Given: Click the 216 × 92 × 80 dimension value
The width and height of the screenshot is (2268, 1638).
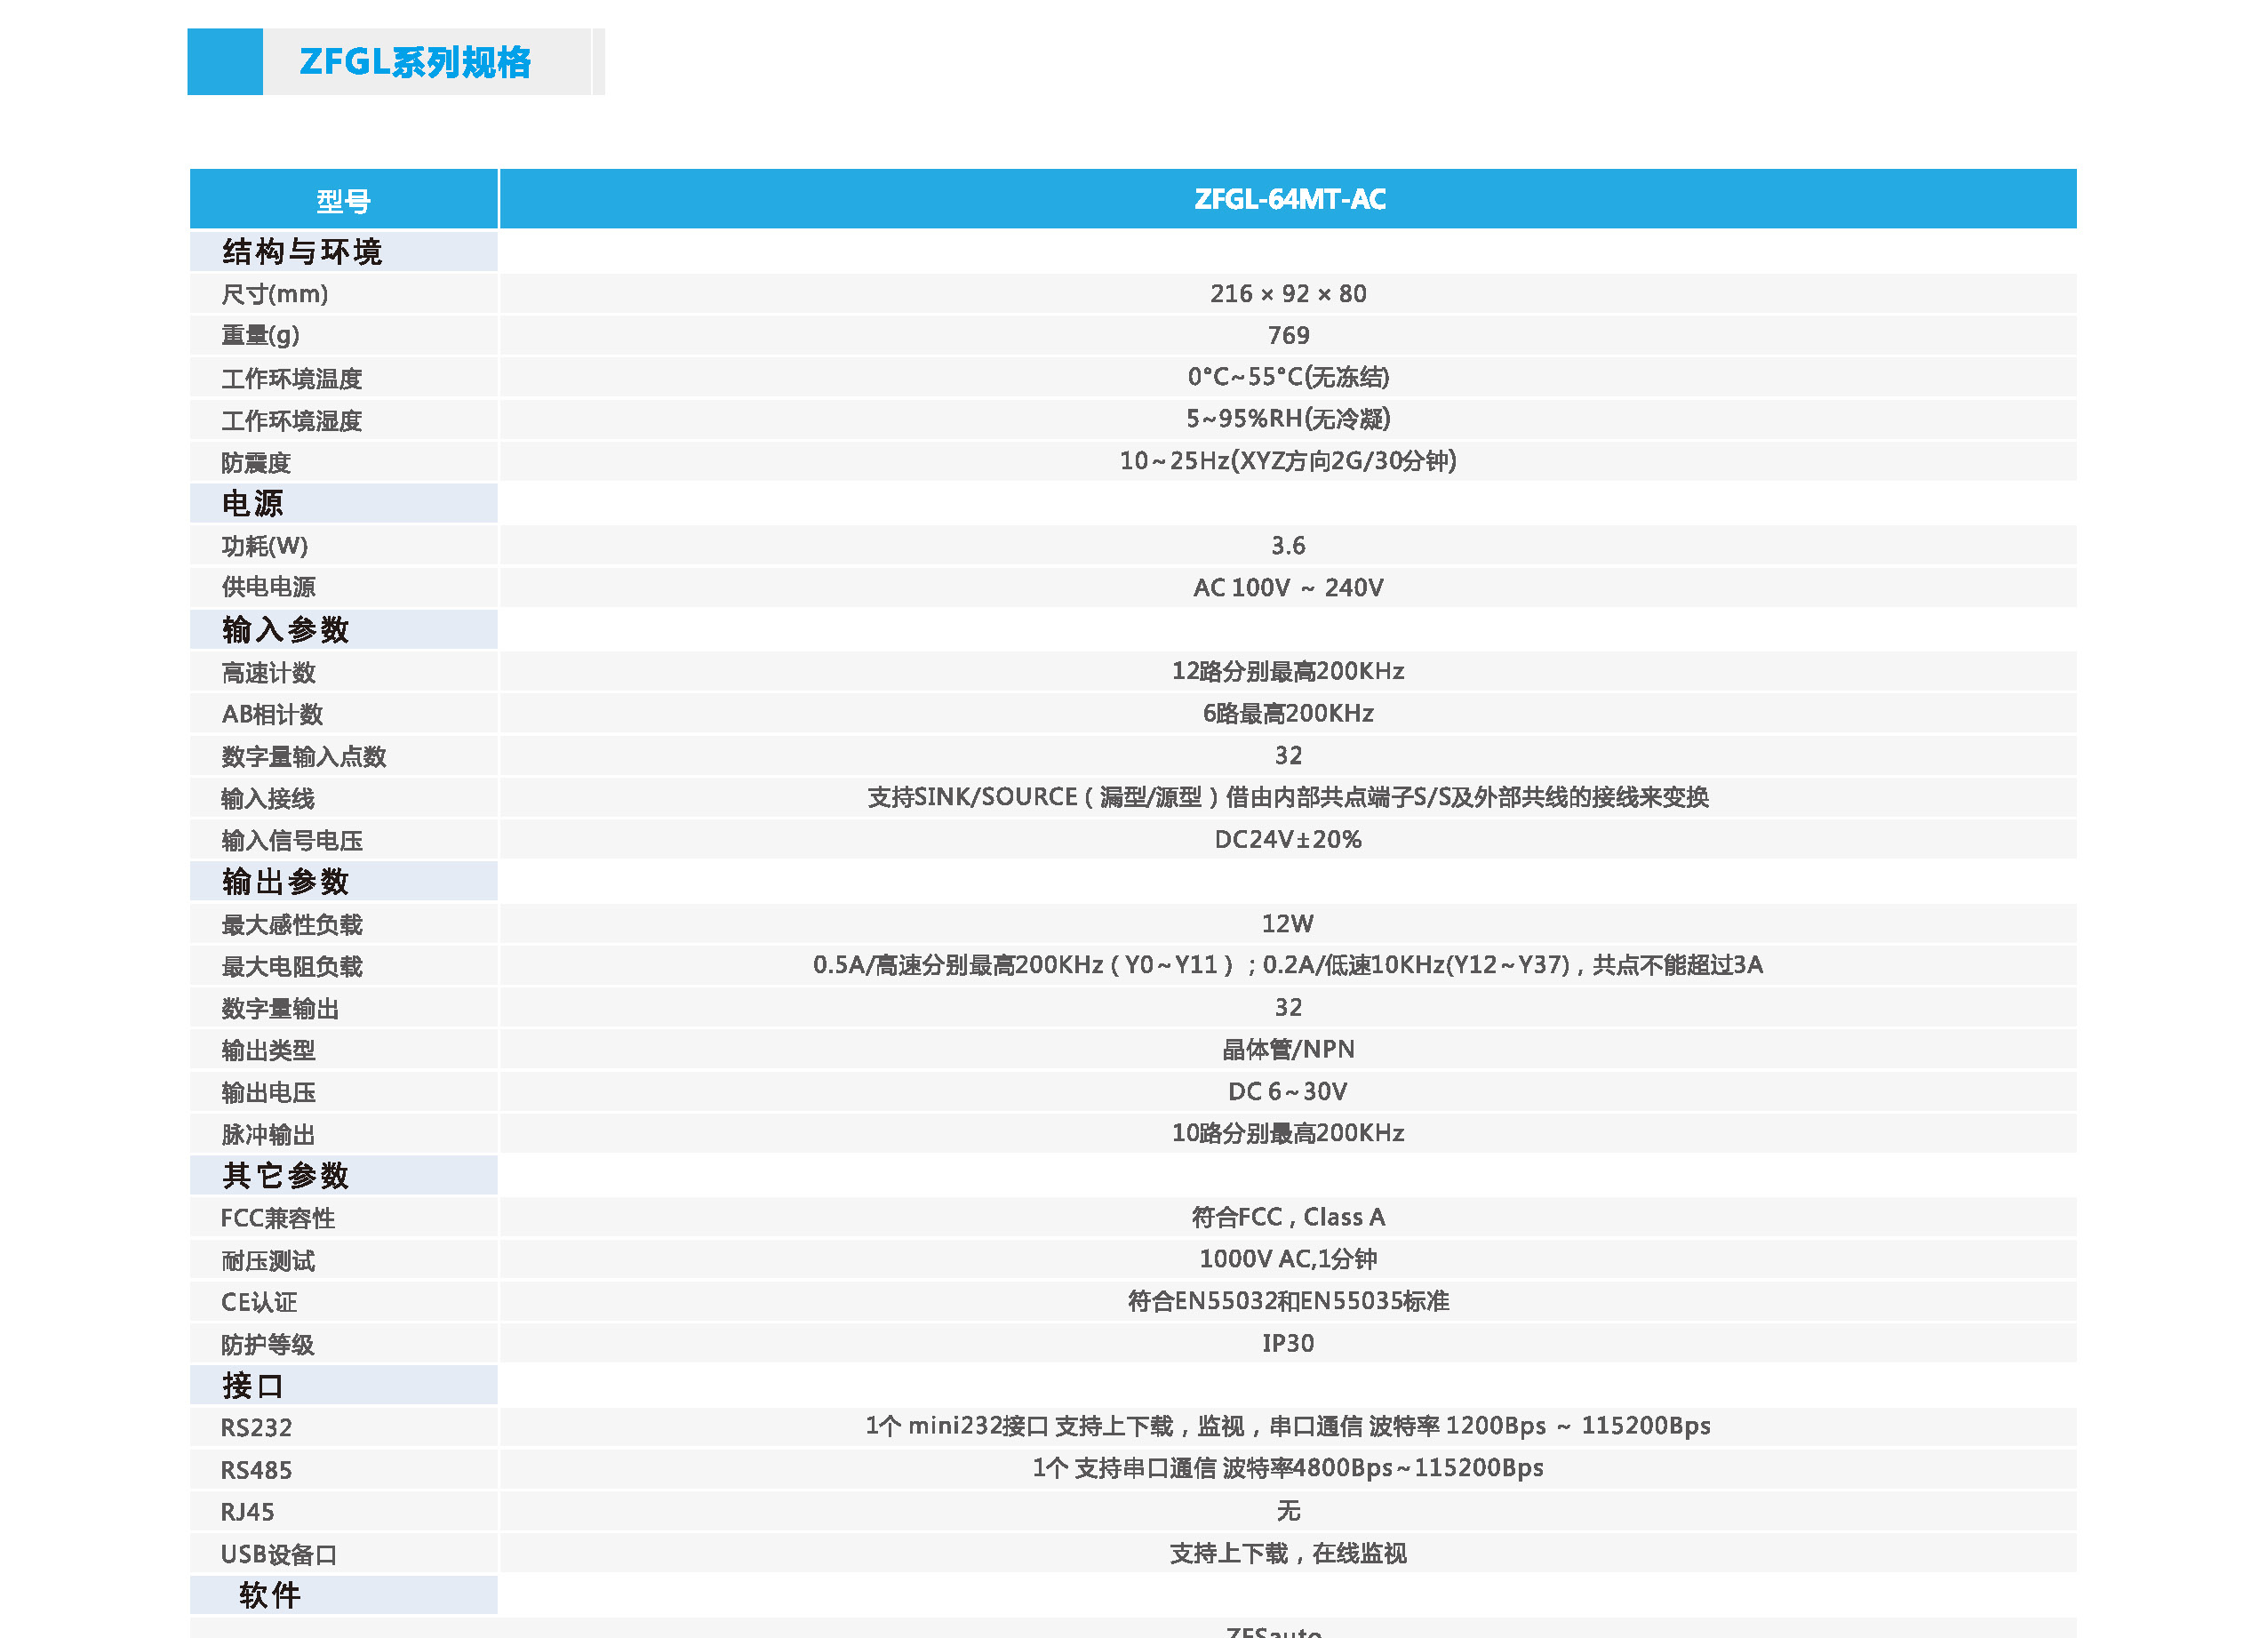Looking at the screenshot, I should (1290, 293).
